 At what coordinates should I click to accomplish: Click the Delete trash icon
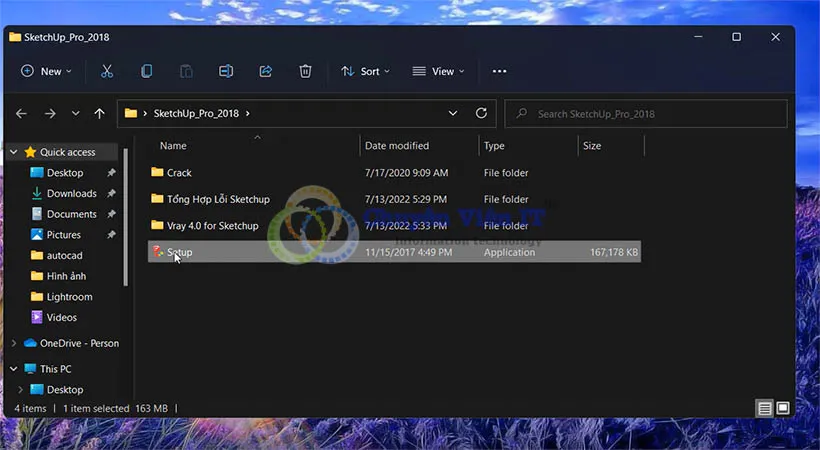pyautogui.click(x=306, y=71)
